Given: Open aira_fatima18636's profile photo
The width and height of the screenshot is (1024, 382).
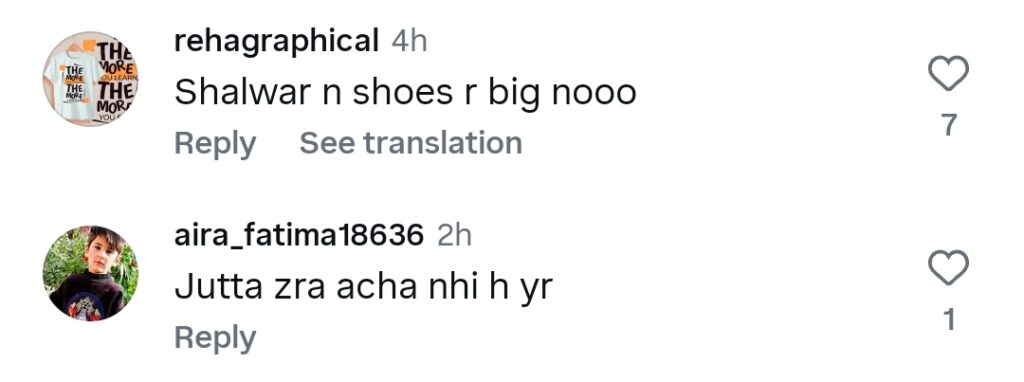Looking at the screenshot, I should click(91, 273).
